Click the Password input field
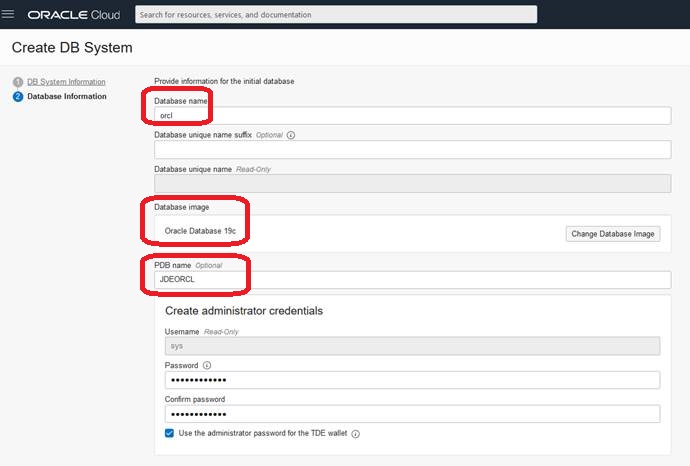 [412, 380]
